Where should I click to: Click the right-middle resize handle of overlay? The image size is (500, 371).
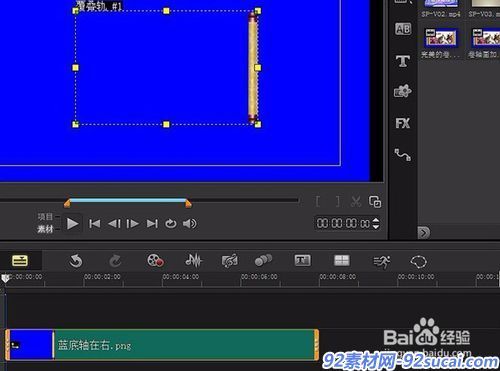[258, 68]
